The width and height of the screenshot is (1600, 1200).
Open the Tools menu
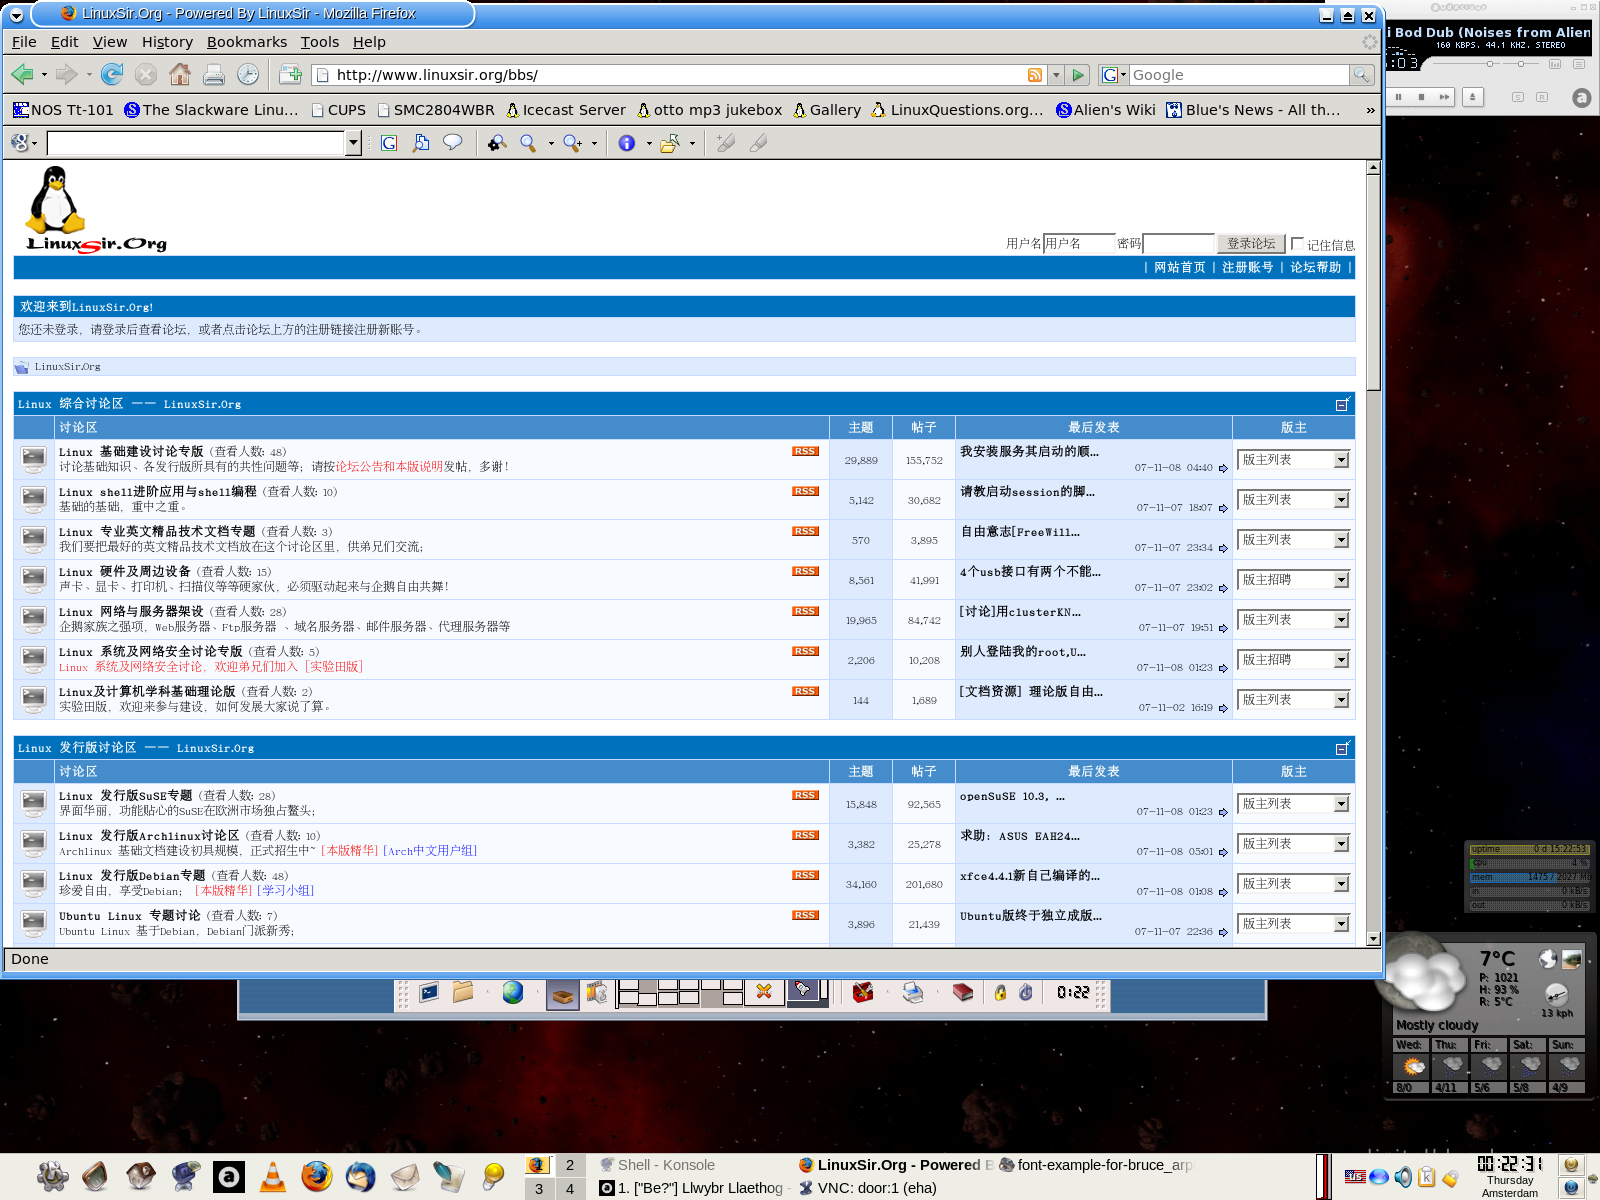point(320,42)
